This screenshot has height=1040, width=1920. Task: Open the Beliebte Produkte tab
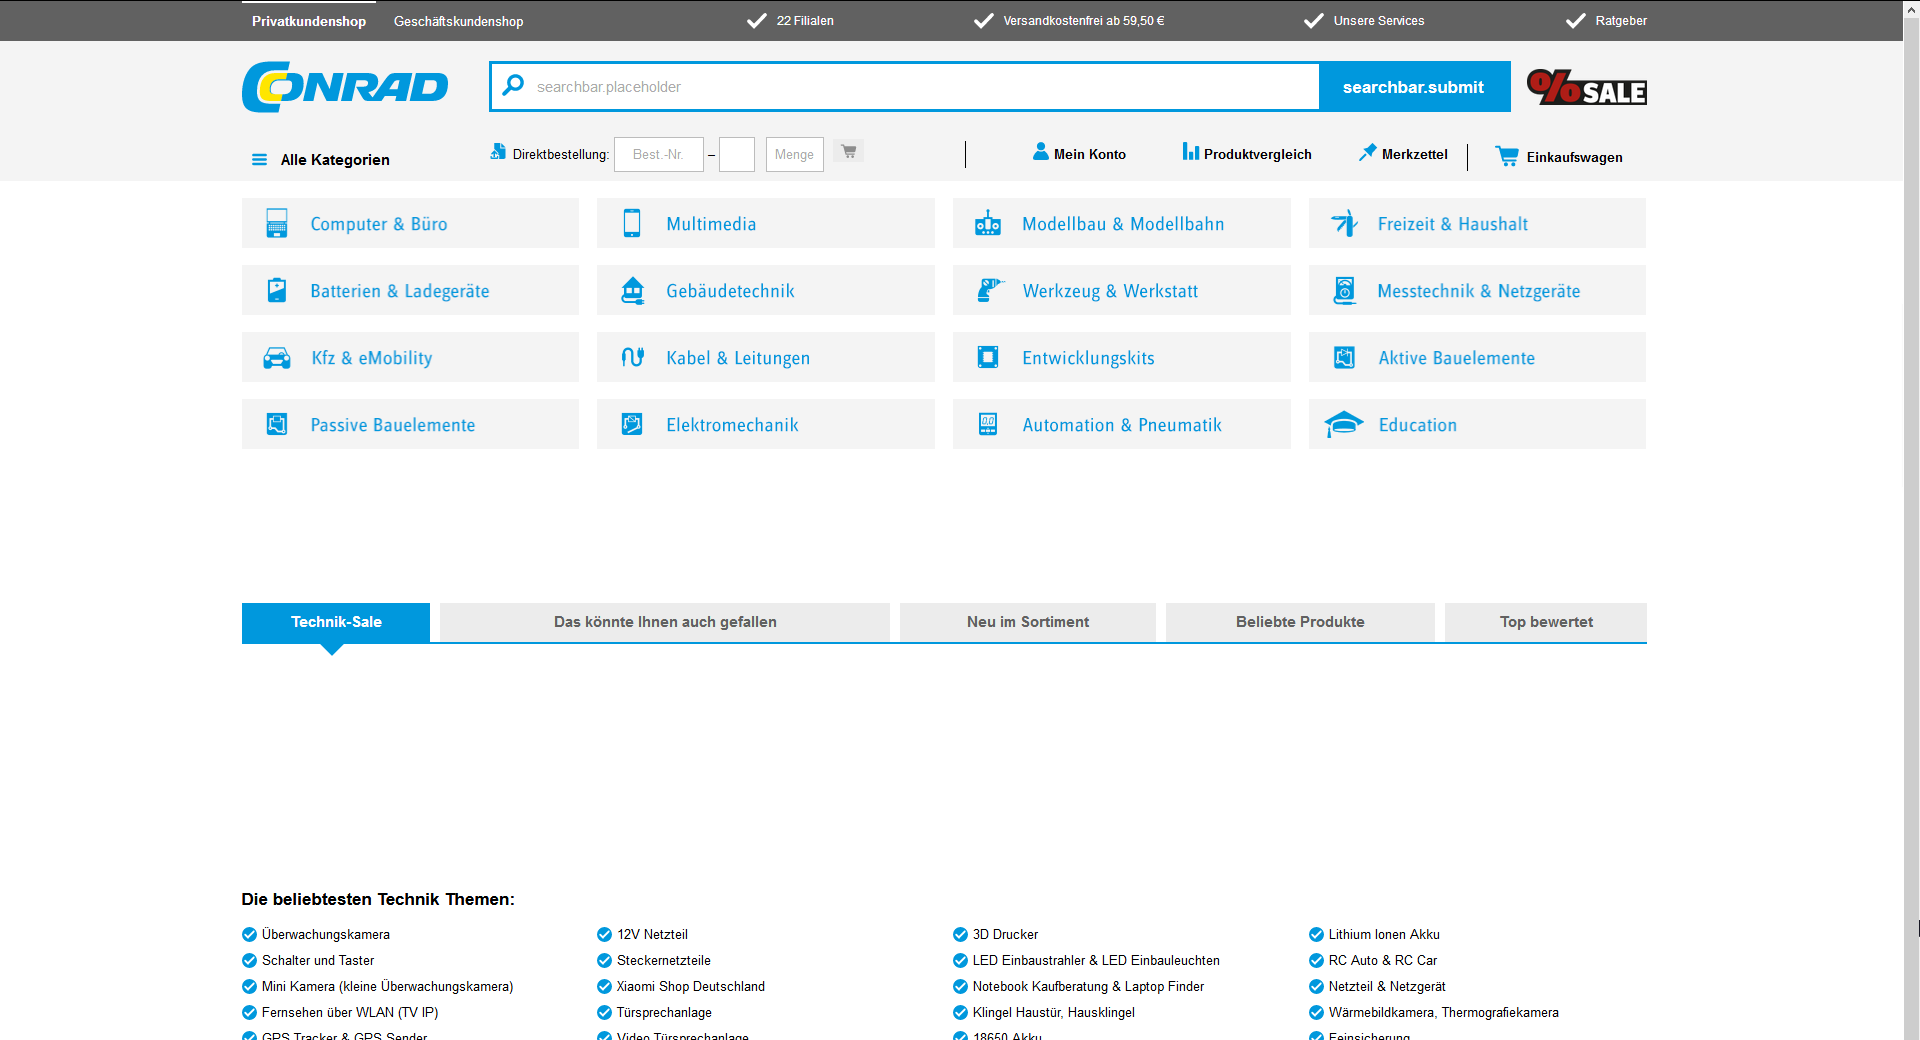pos(1300,622)
